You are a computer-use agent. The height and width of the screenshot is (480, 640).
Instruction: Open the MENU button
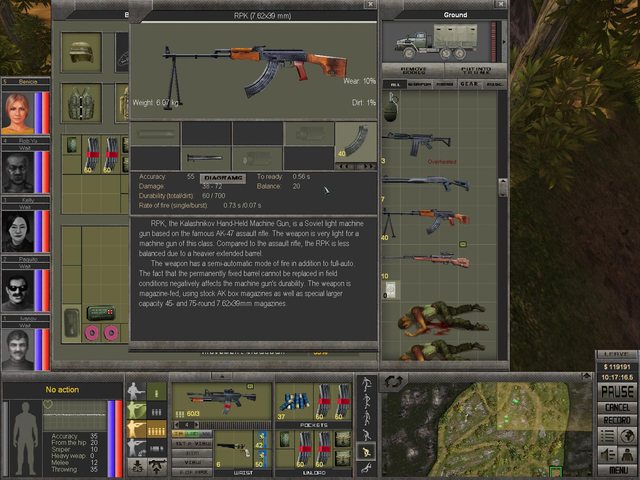pos(617,471)
